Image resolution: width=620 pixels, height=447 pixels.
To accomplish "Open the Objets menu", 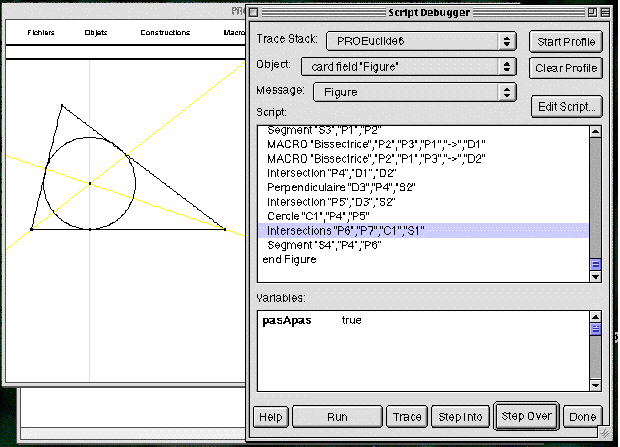I will 95,33.
